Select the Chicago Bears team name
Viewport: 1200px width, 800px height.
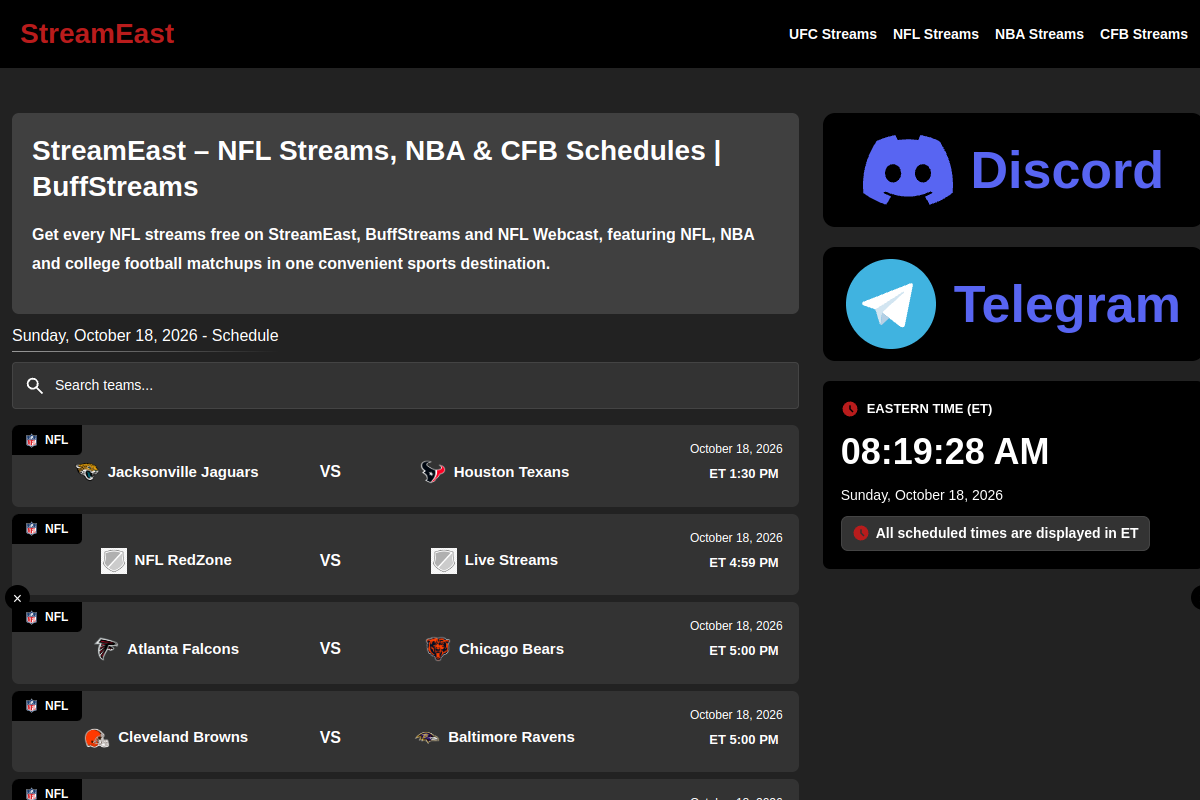pos(511,649)
